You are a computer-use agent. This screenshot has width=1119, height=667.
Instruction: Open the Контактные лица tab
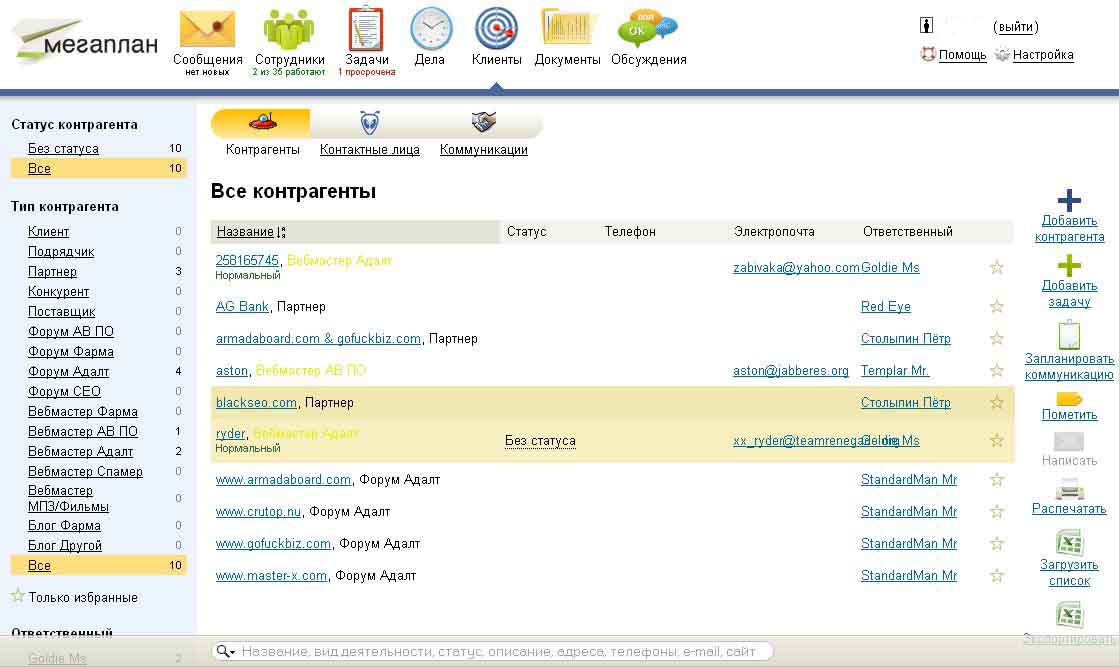[370, 150]
